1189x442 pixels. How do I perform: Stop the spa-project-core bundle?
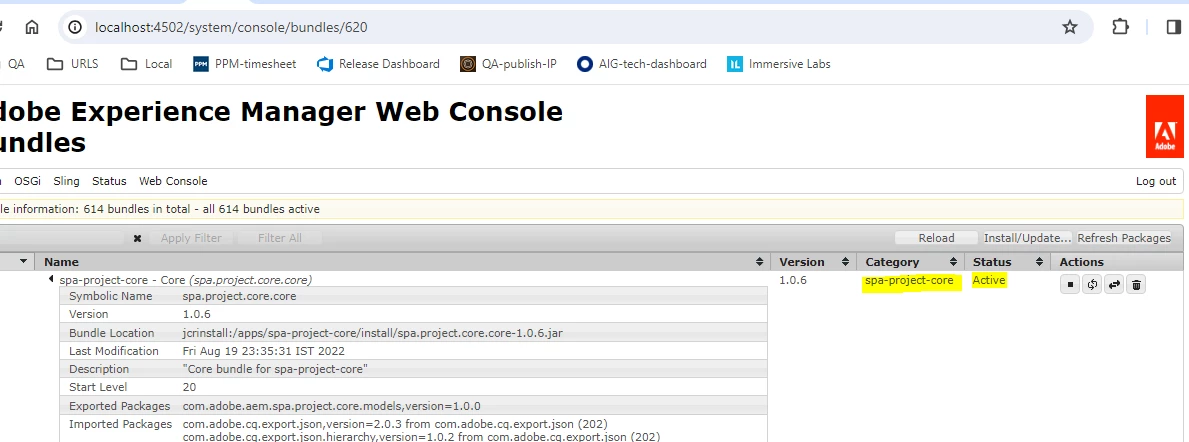click(1070, 285)
